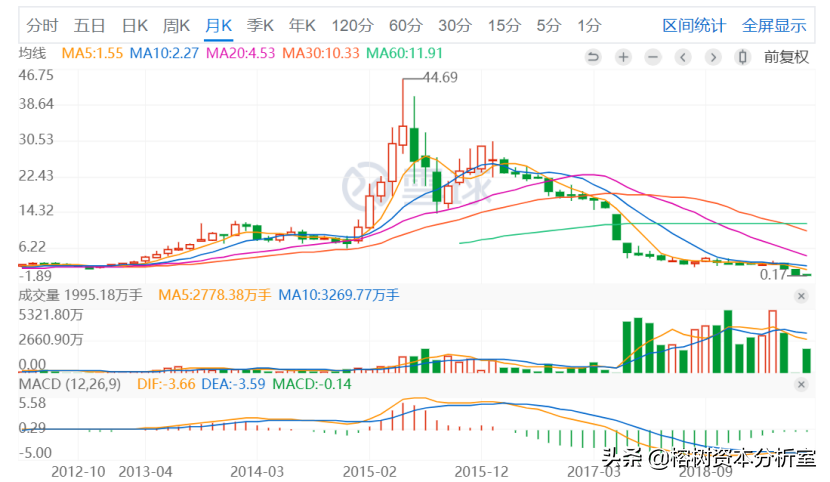Click the 5321.80万 volume axis label

[x=51, y=315]
